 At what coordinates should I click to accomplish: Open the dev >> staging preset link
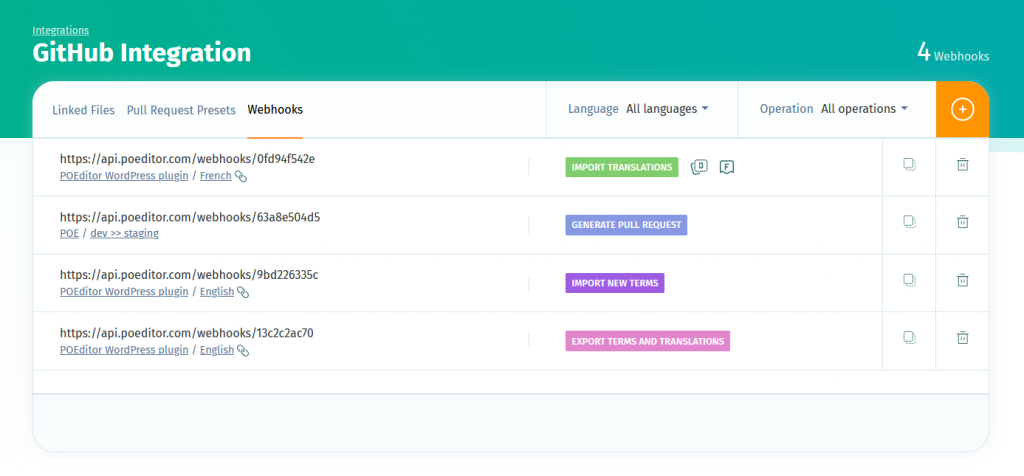point(124,233)
